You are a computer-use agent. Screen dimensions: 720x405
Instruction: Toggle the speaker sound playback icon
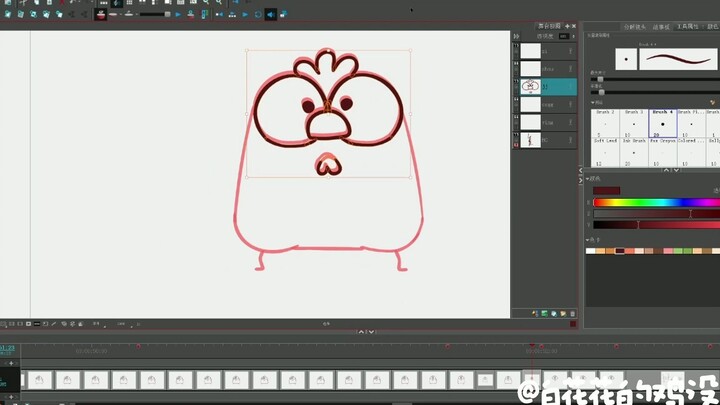point(271,15)
